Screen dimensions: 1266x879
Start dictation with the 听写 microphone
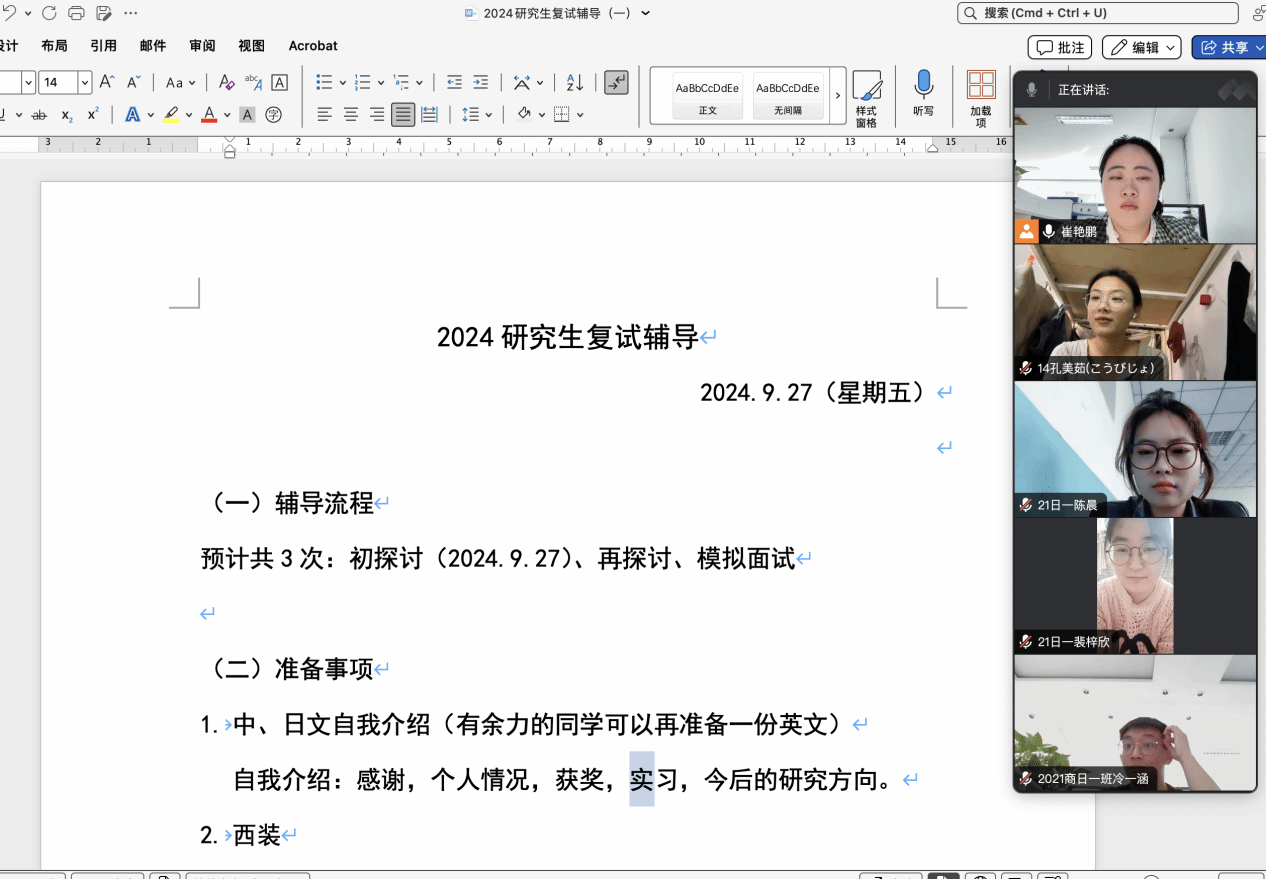tap(923, 93)
